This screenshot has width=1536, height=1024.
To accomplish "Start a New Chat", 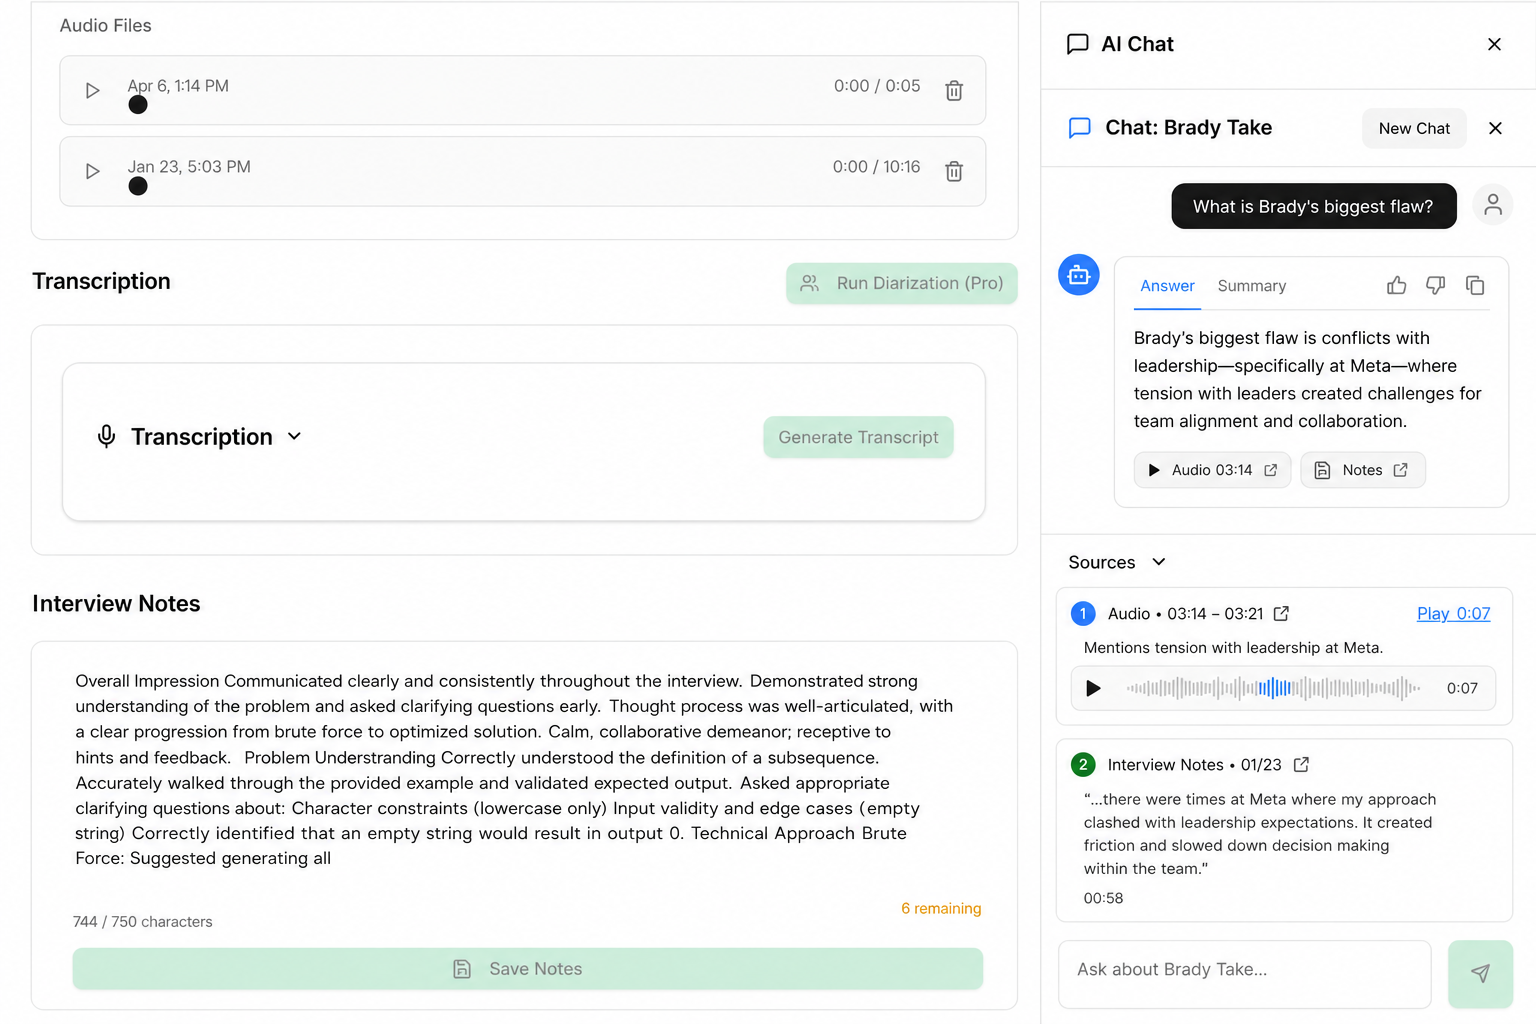I will (1414, 128).
